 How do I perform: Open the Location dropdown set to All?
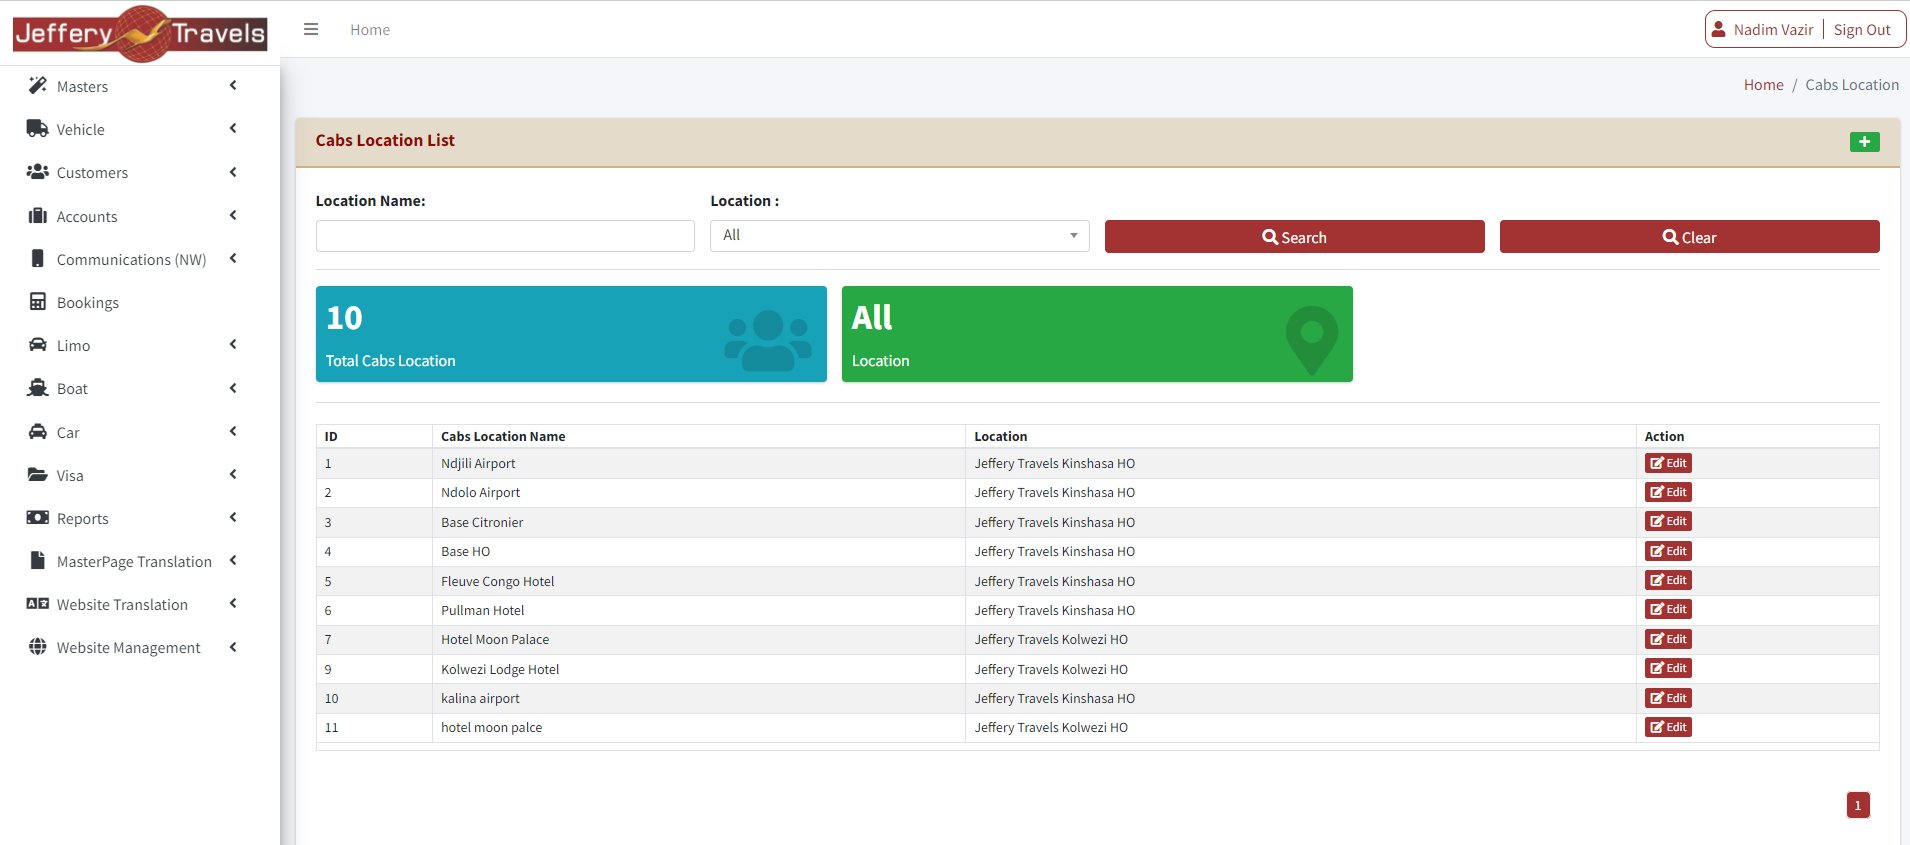[x=899, y=236]
